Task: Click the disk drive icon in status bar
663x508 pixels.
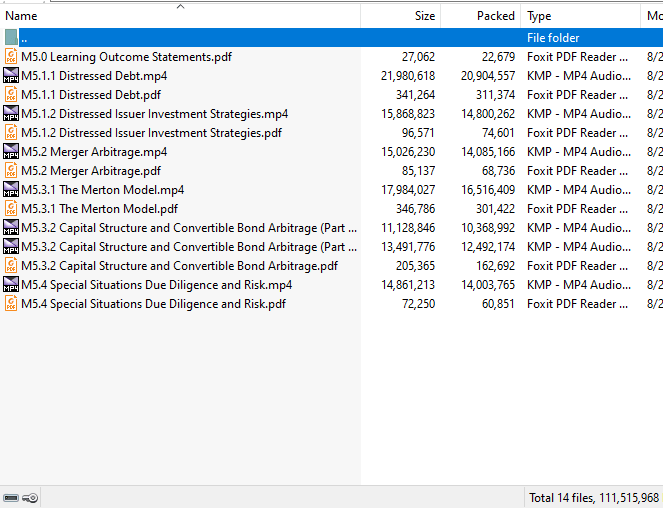Action: tap(11, 498)
